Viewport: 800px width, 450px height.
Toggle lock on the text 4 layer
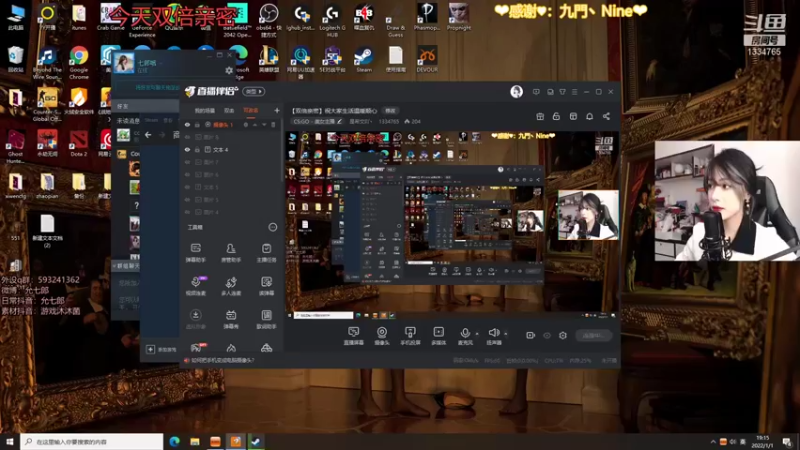[197, 149]
